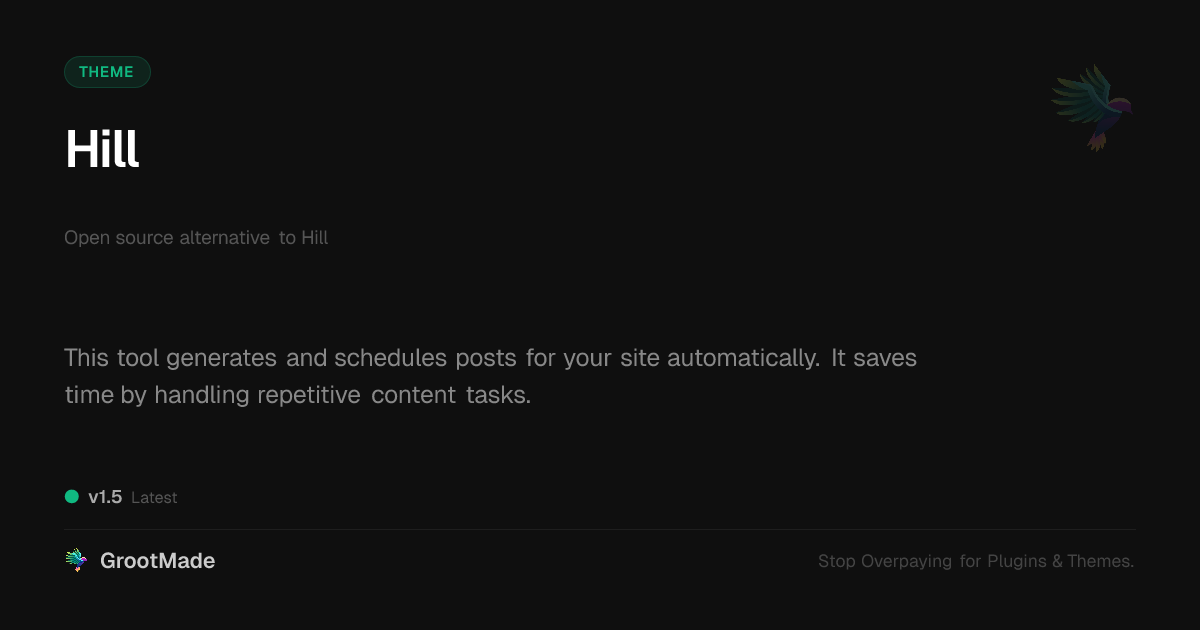Click the description line ending content tasks
The image size is (1200, 630).
298,395
